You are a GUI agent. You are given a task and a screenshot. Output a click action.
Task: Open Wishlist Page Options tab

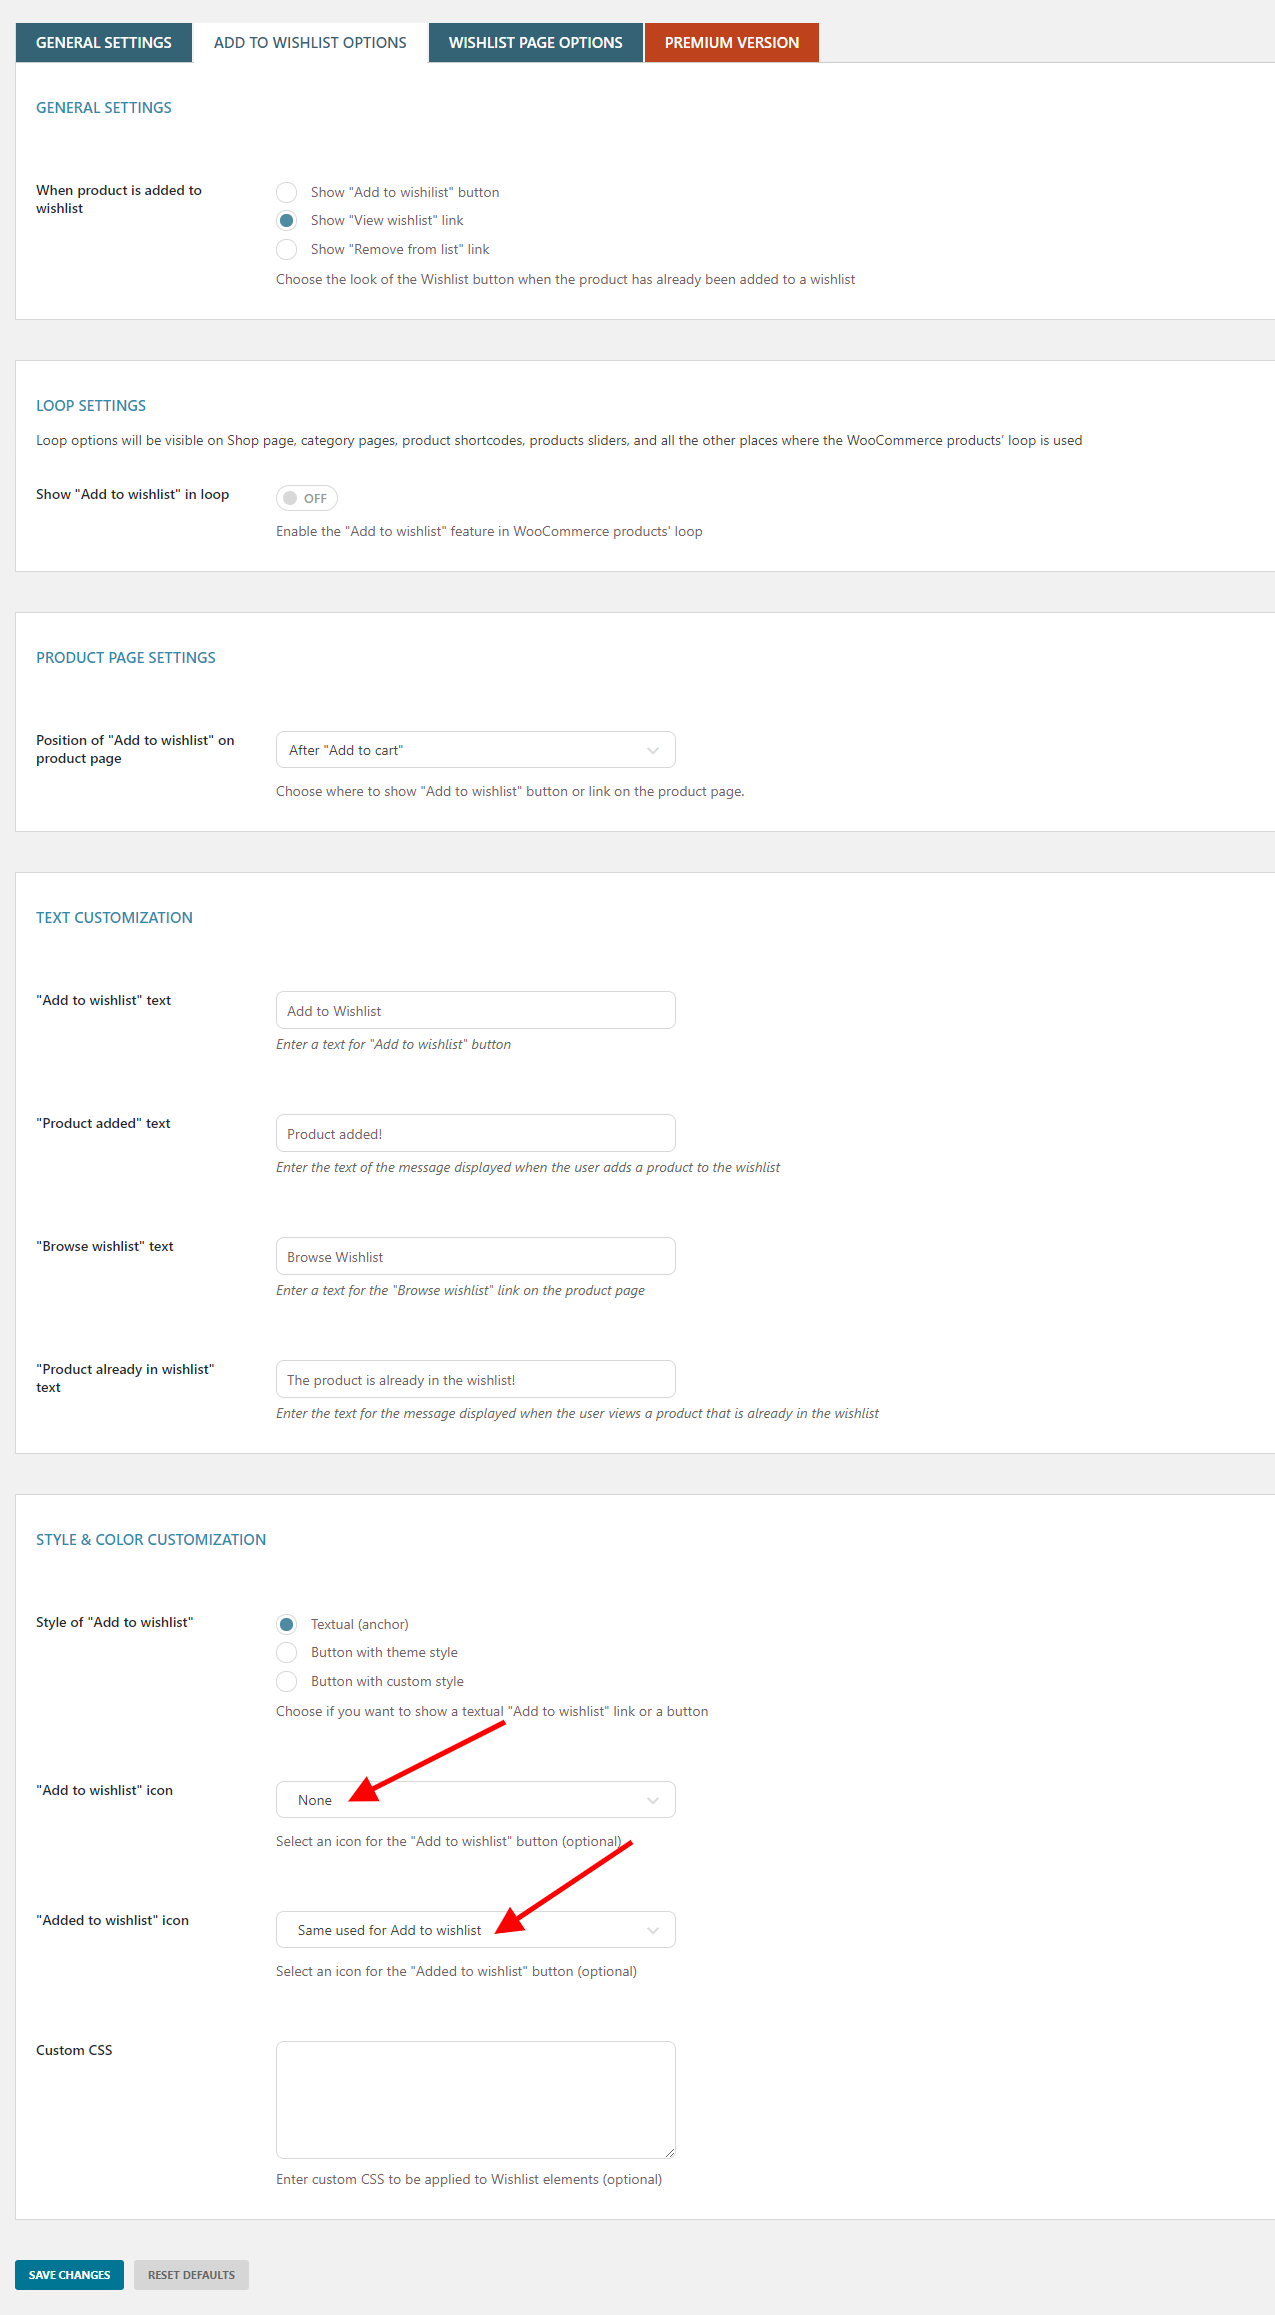point(535,42)
